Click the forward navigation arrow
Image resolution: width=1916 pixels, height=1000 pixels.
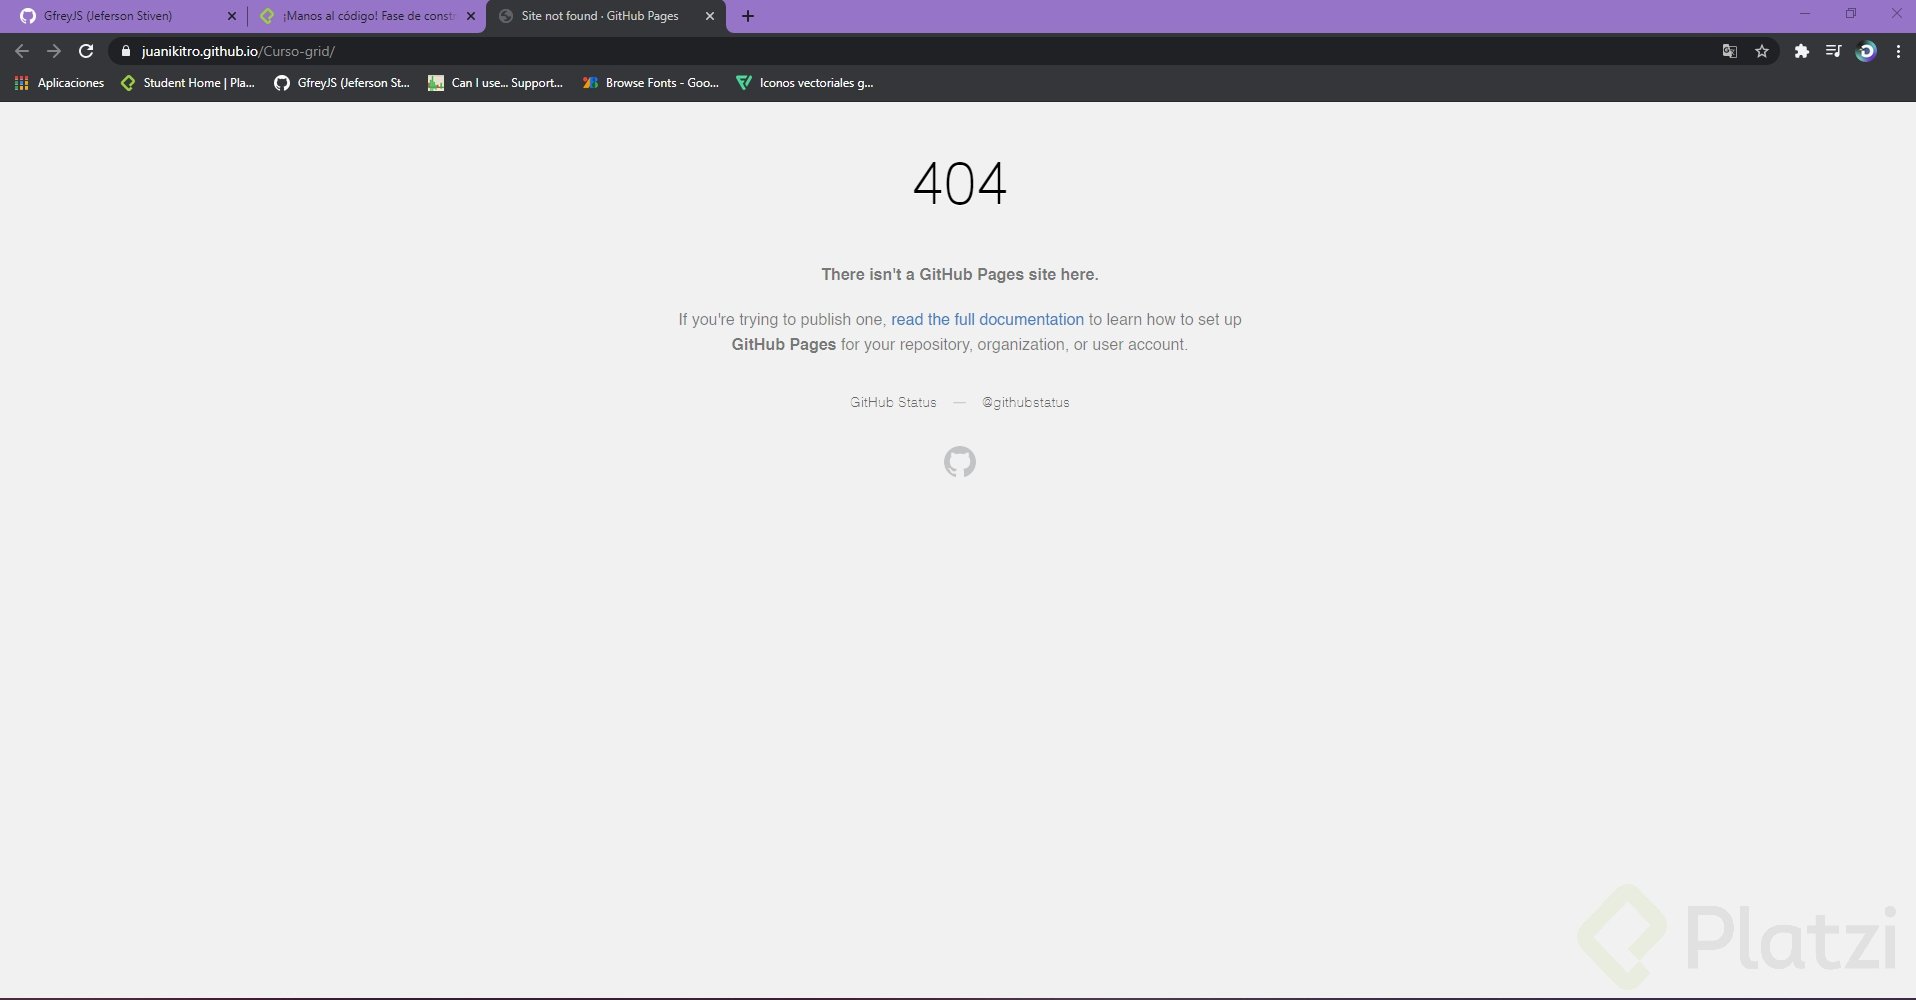(x=53, y=51)
